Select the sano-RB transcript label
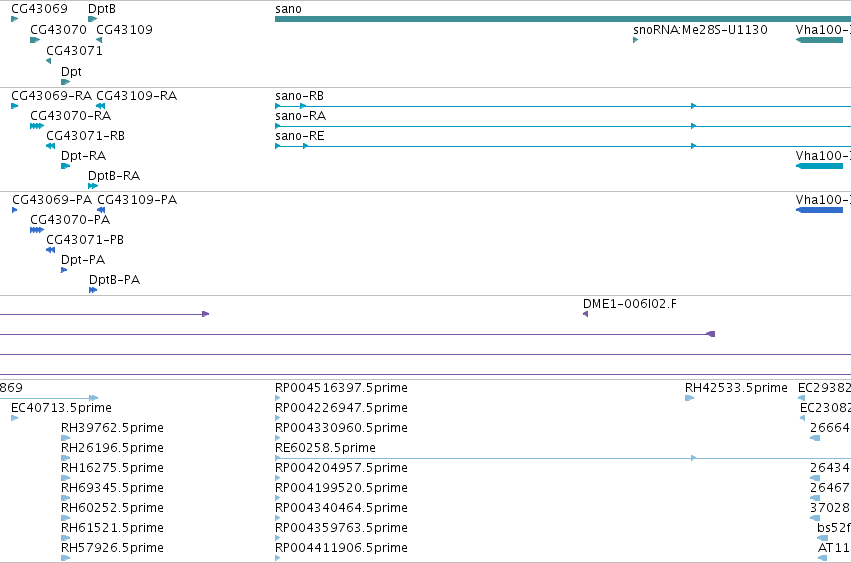This screenshot has width=851, height=563. 300,96
